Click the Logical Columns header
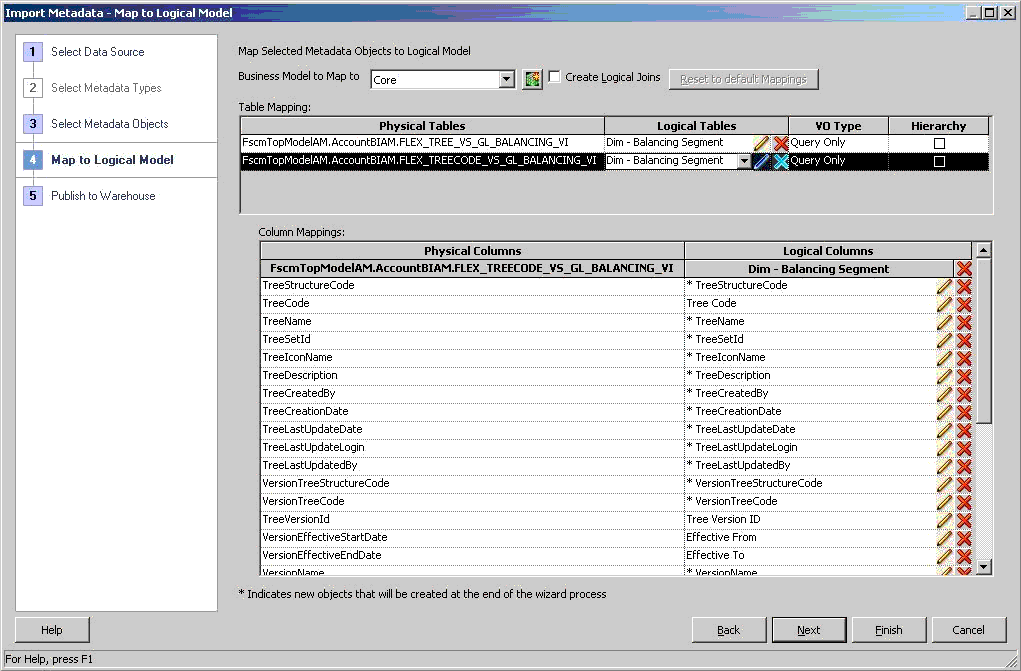 pyautogui.click(x=828, y=251)
